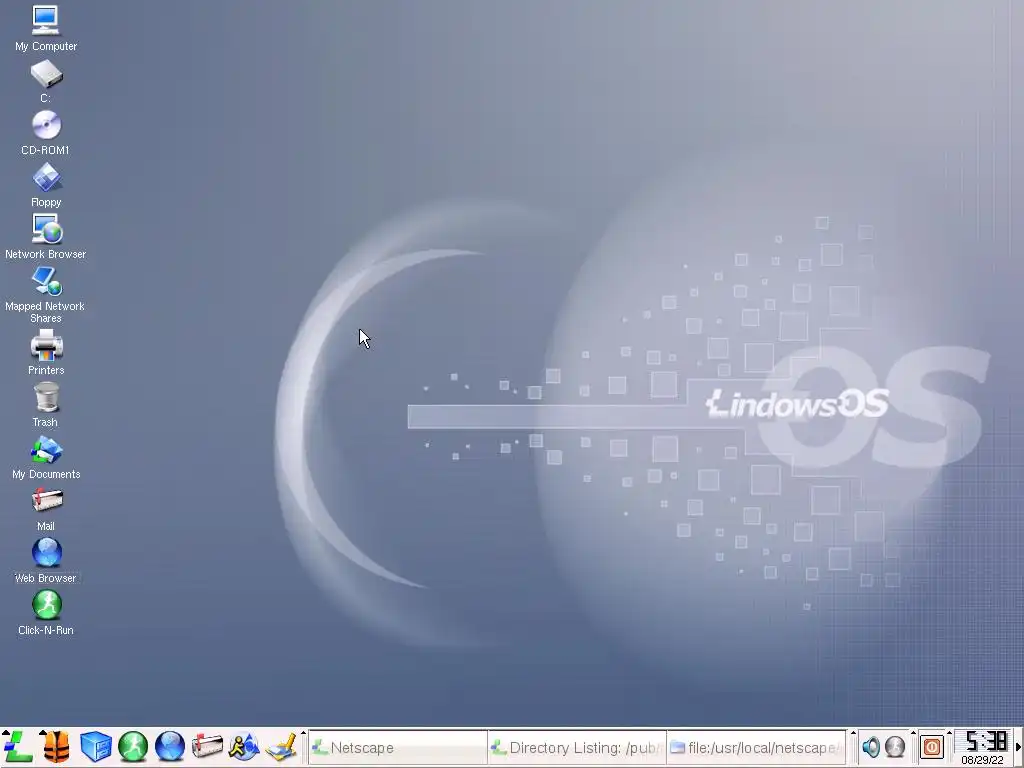
Task: Launch the Web Browser desktop icon
Action: (46, 561)
